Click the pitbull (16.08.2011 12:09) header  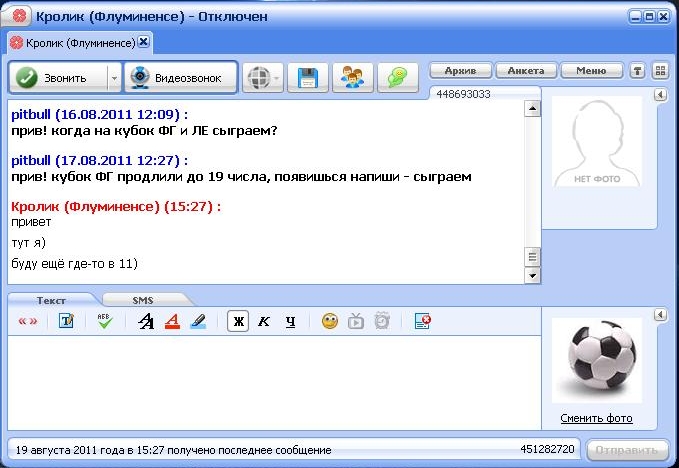click(x=100, y=115)
